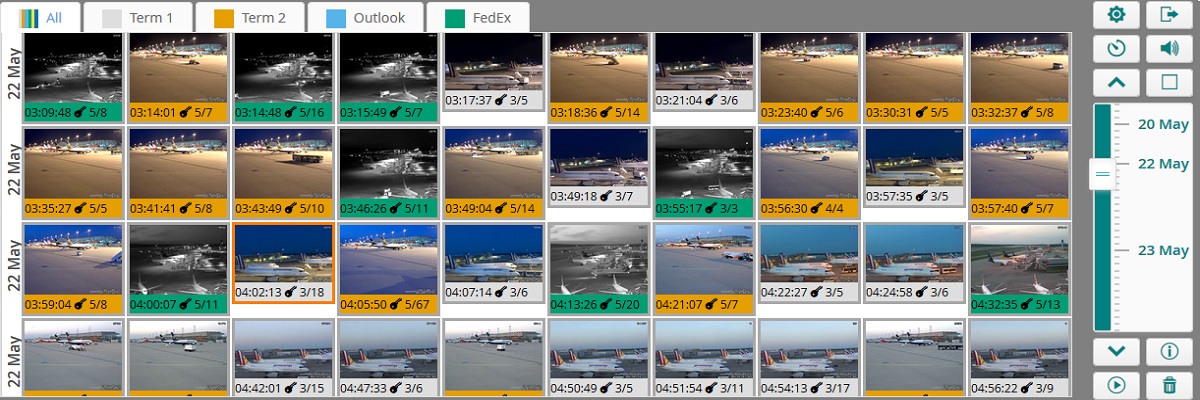1200x400 pixels.
Task: Open the Term 2 camera tab
Action: (250, 18)
